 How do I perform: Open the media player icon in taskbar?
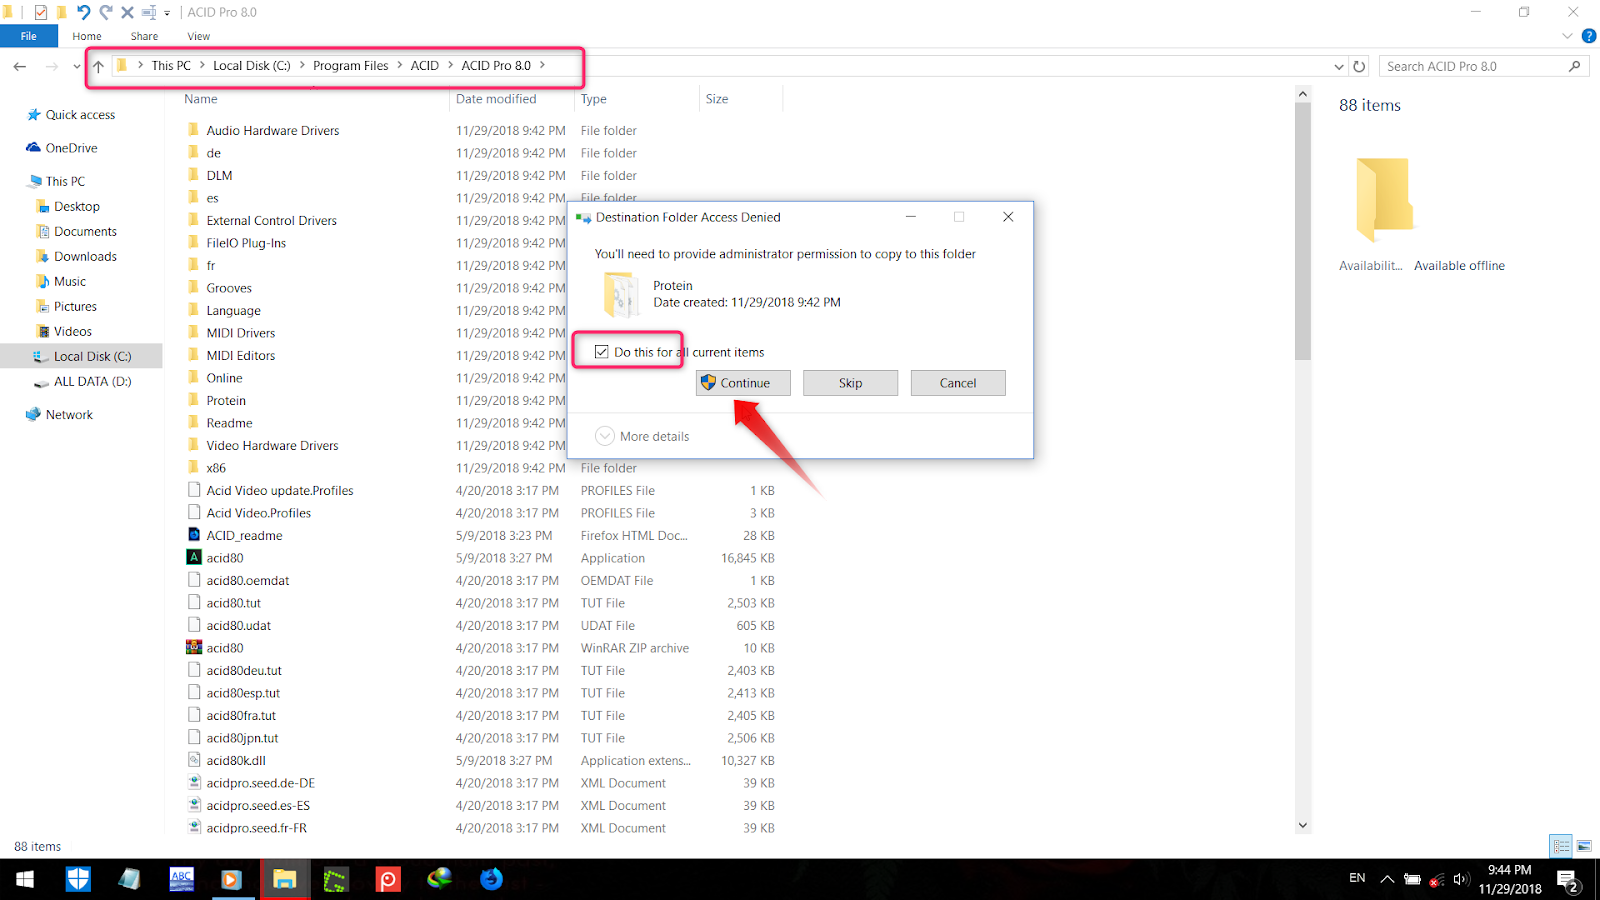[231, 879]
